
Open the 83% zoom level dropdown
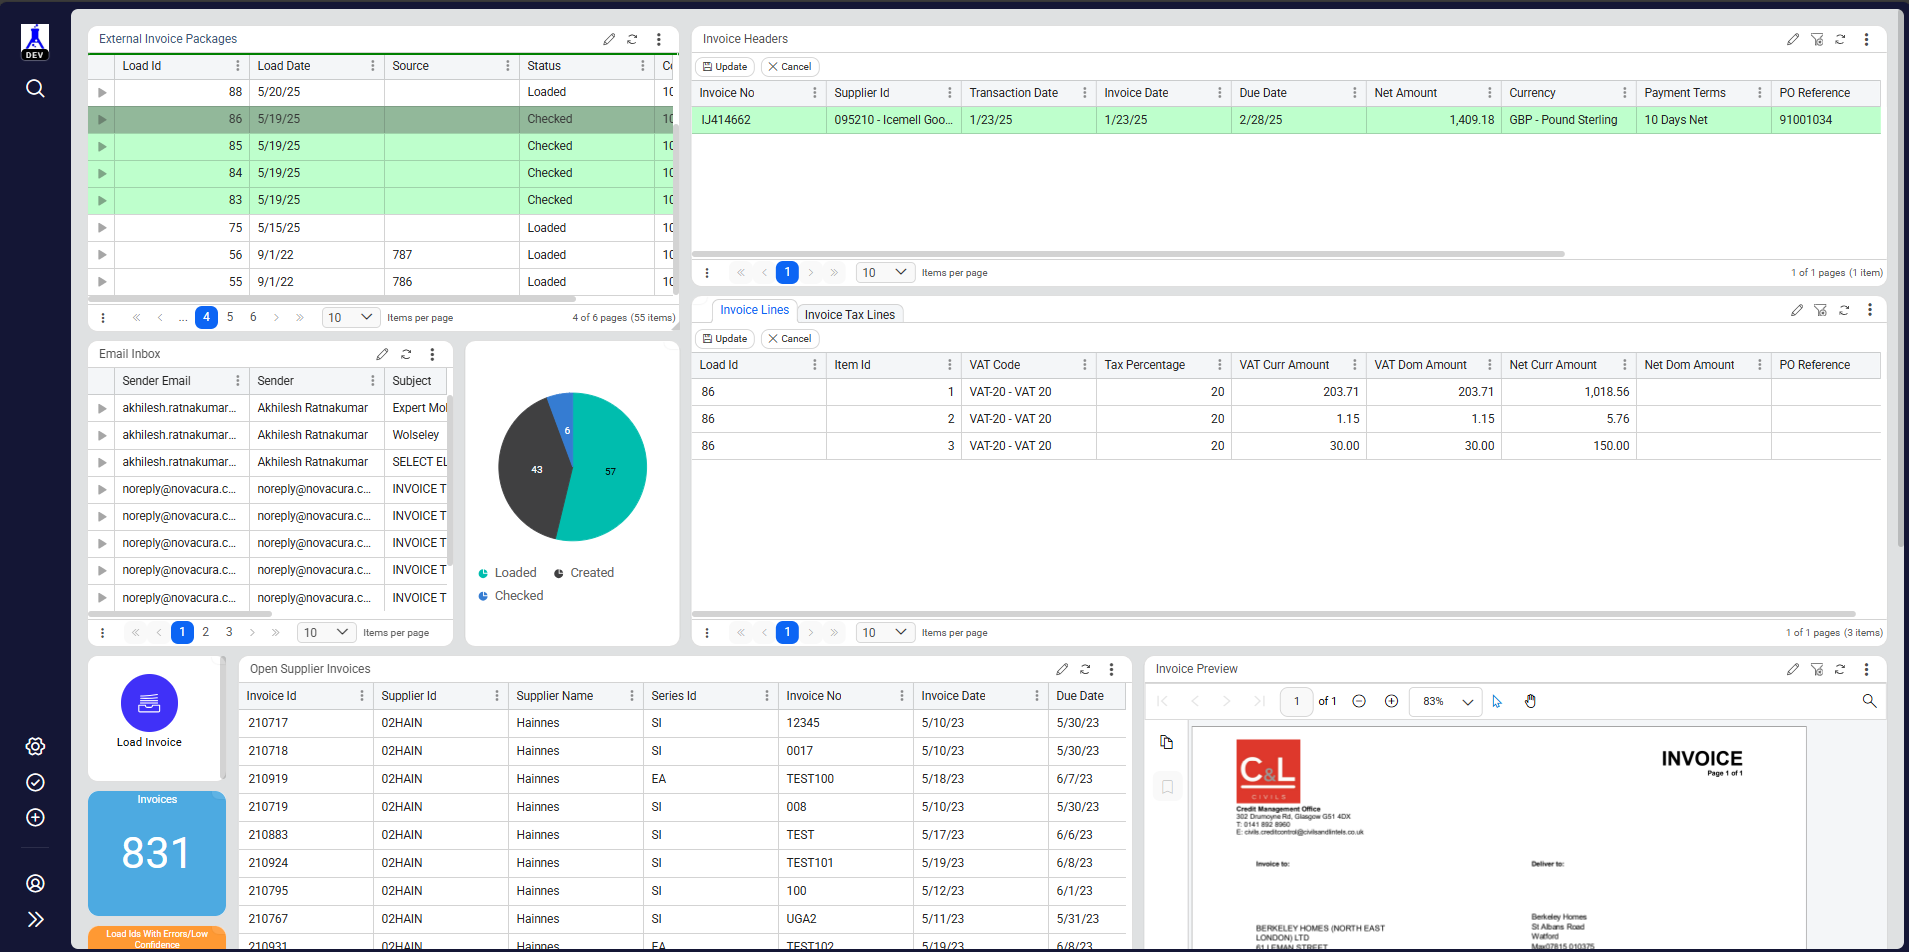pos(1446,701)
